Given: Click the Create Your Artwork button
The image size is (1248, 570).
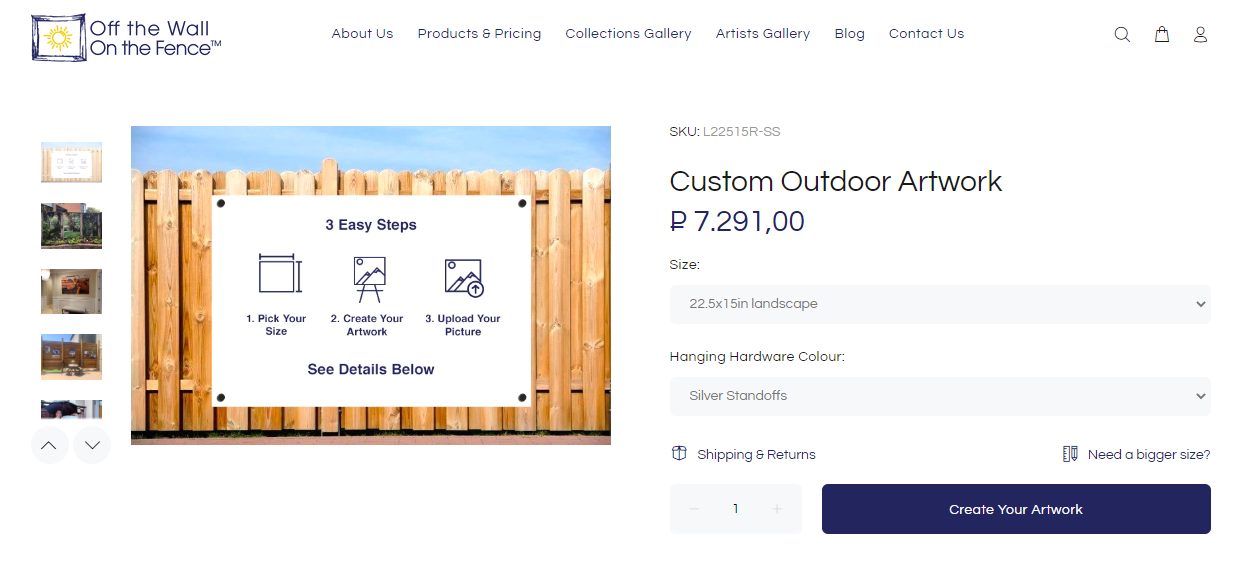Looking at the screenshot, I should click(x=1016, y=509).
